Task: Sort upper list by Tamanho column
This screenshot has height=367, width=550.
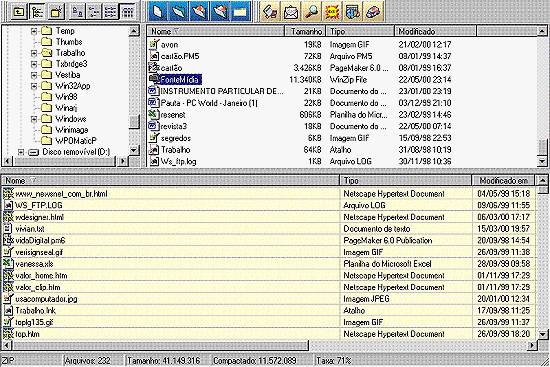Action: (x=305, y=31)
